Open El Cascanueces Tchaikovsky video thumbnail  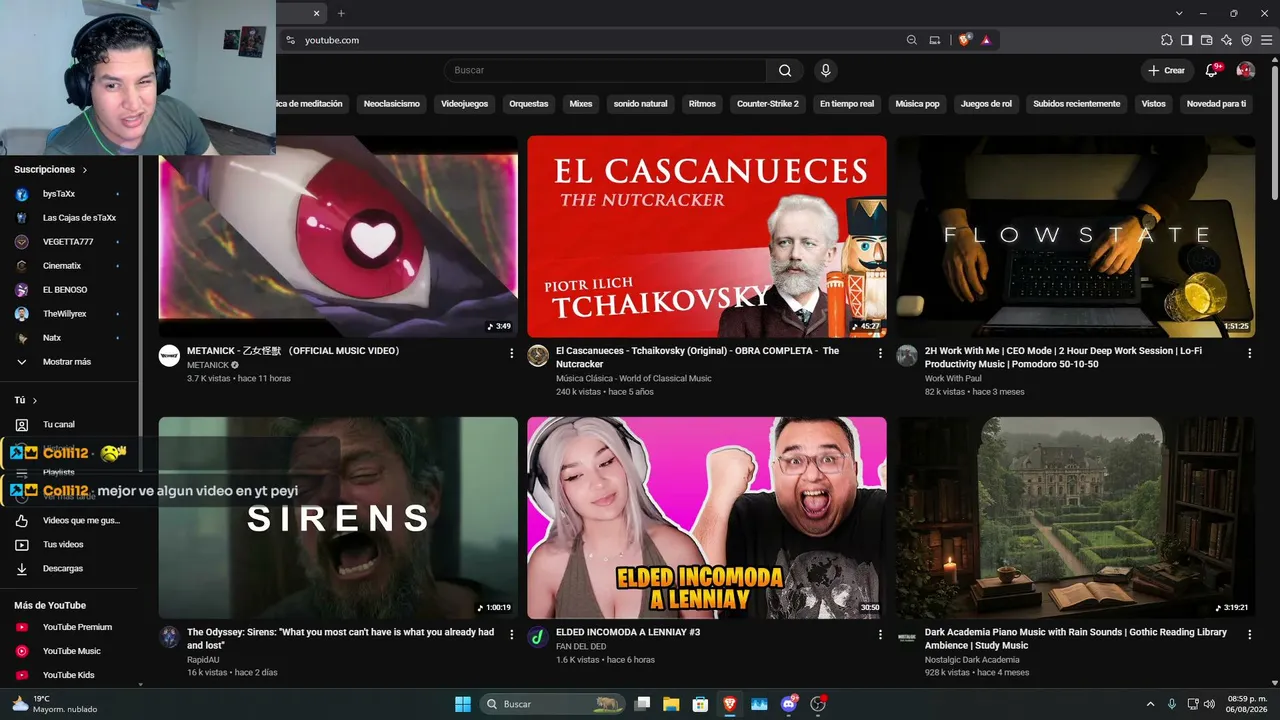707,237
